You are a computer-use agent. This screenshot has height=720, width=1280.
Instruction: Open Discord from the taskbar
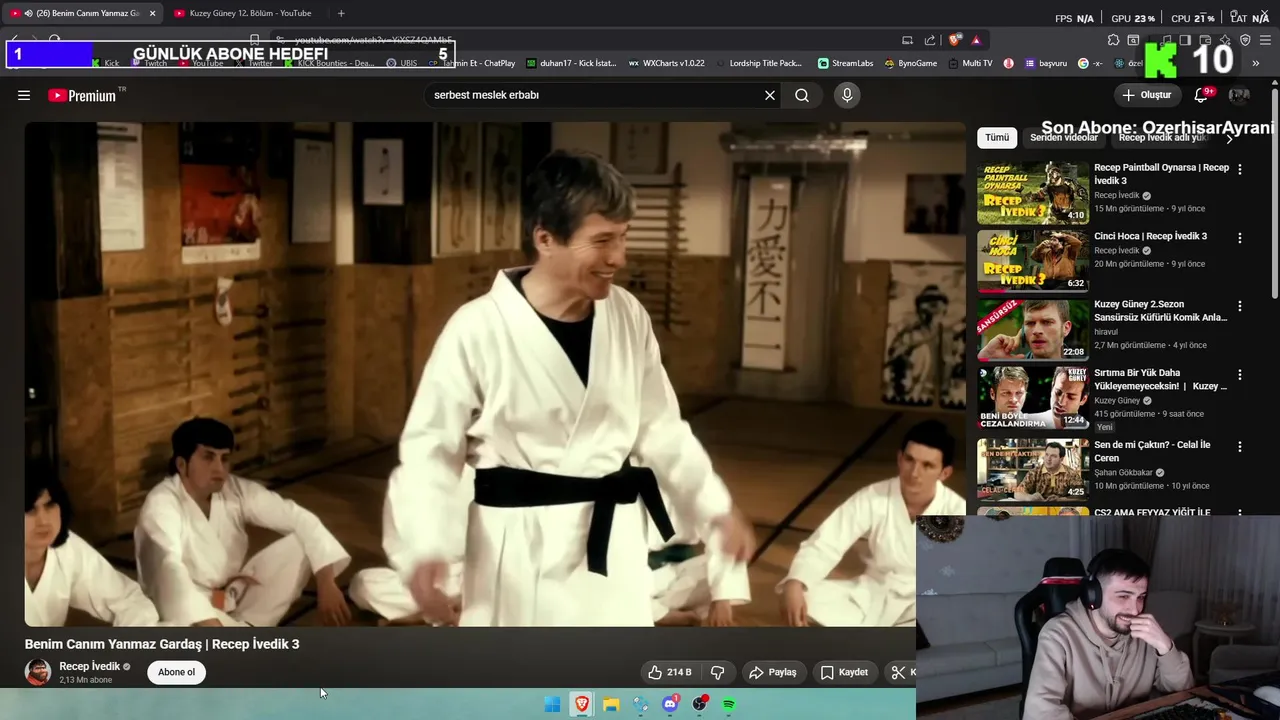[670, 705]
